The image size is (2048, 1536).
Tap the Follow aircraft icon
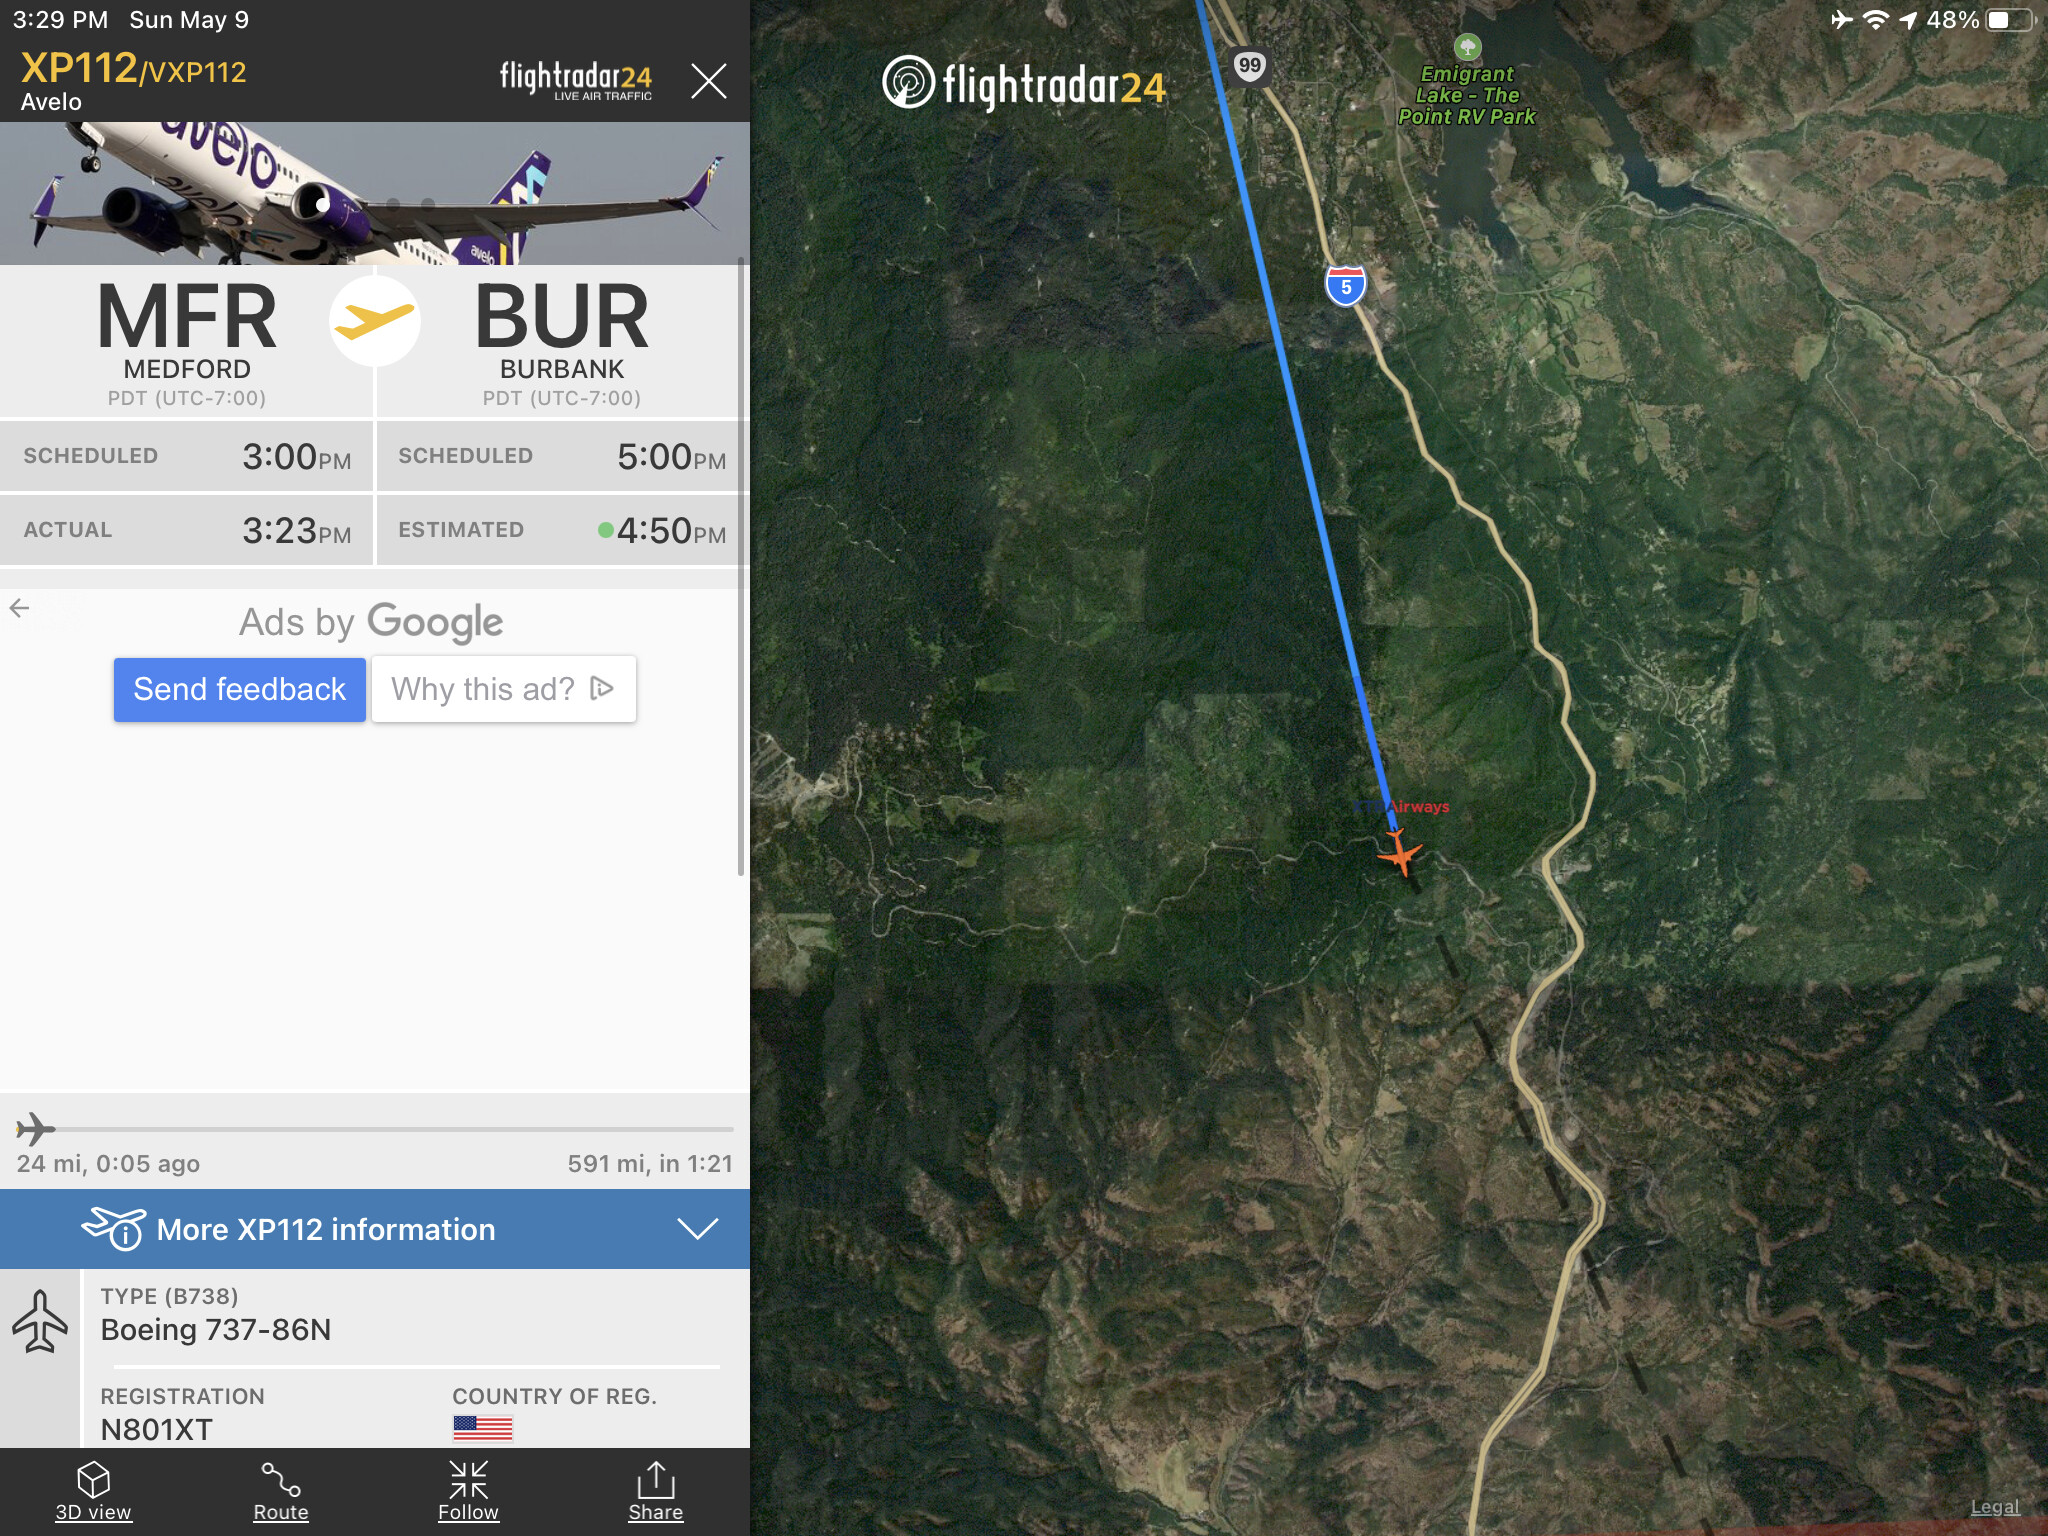pos(468,1479)
